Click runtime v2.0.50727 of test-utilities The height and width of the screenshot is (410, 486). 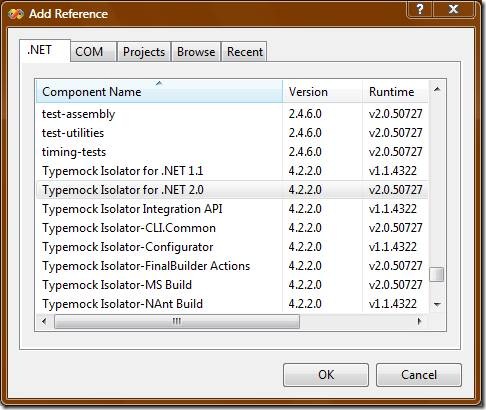click(396, 133)
